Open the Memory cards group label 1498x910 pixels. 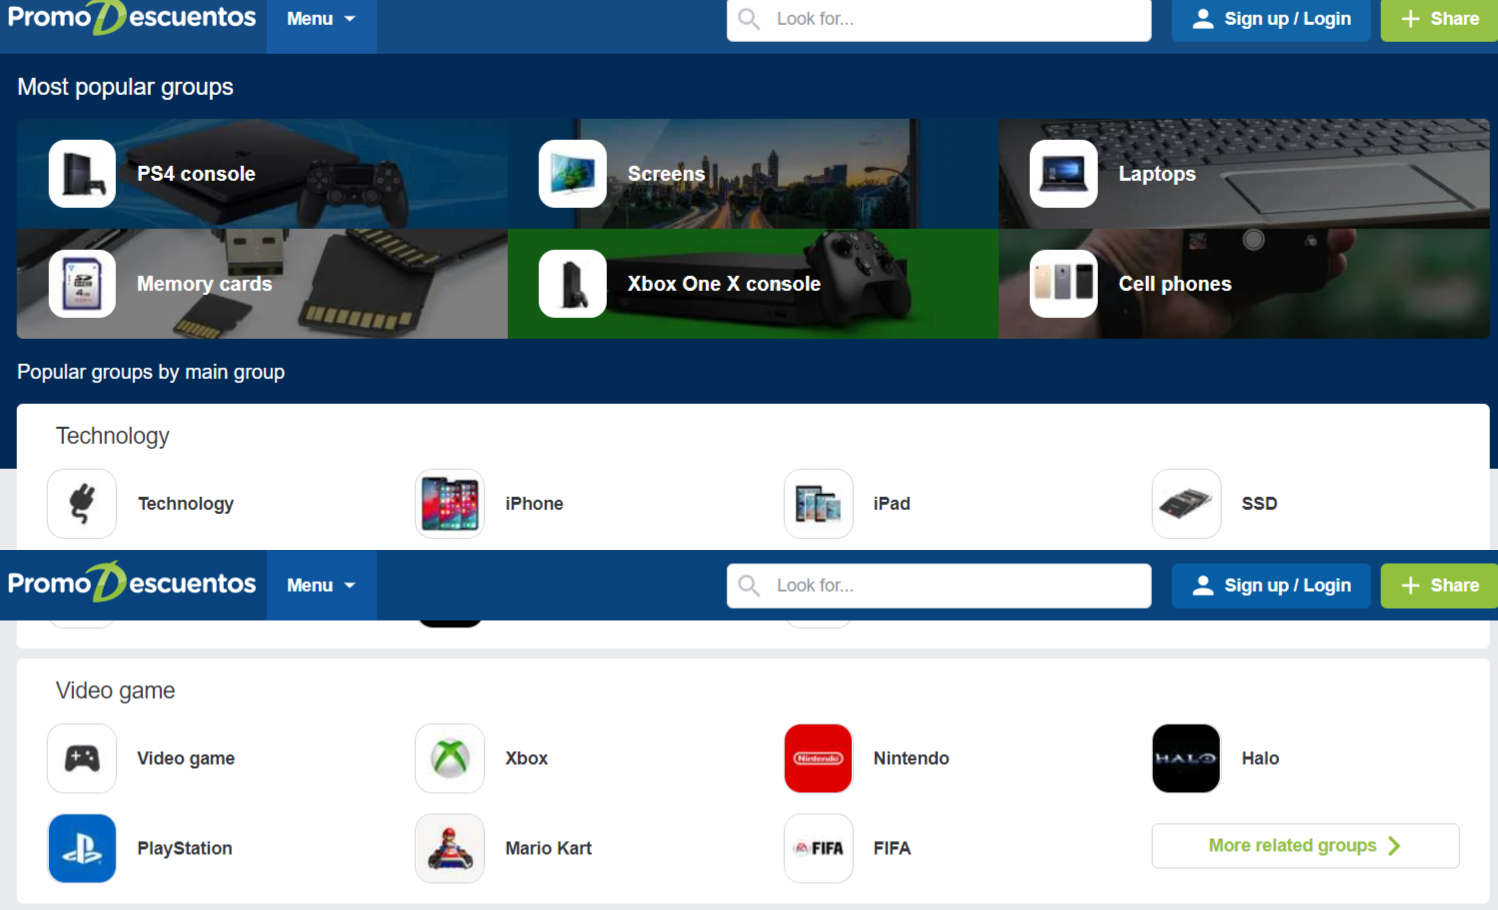(x=204, y=284)
